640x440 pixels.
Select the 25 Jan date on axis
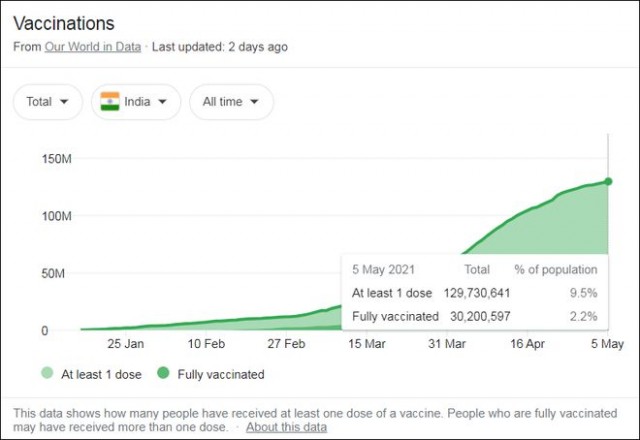[126, 344]
